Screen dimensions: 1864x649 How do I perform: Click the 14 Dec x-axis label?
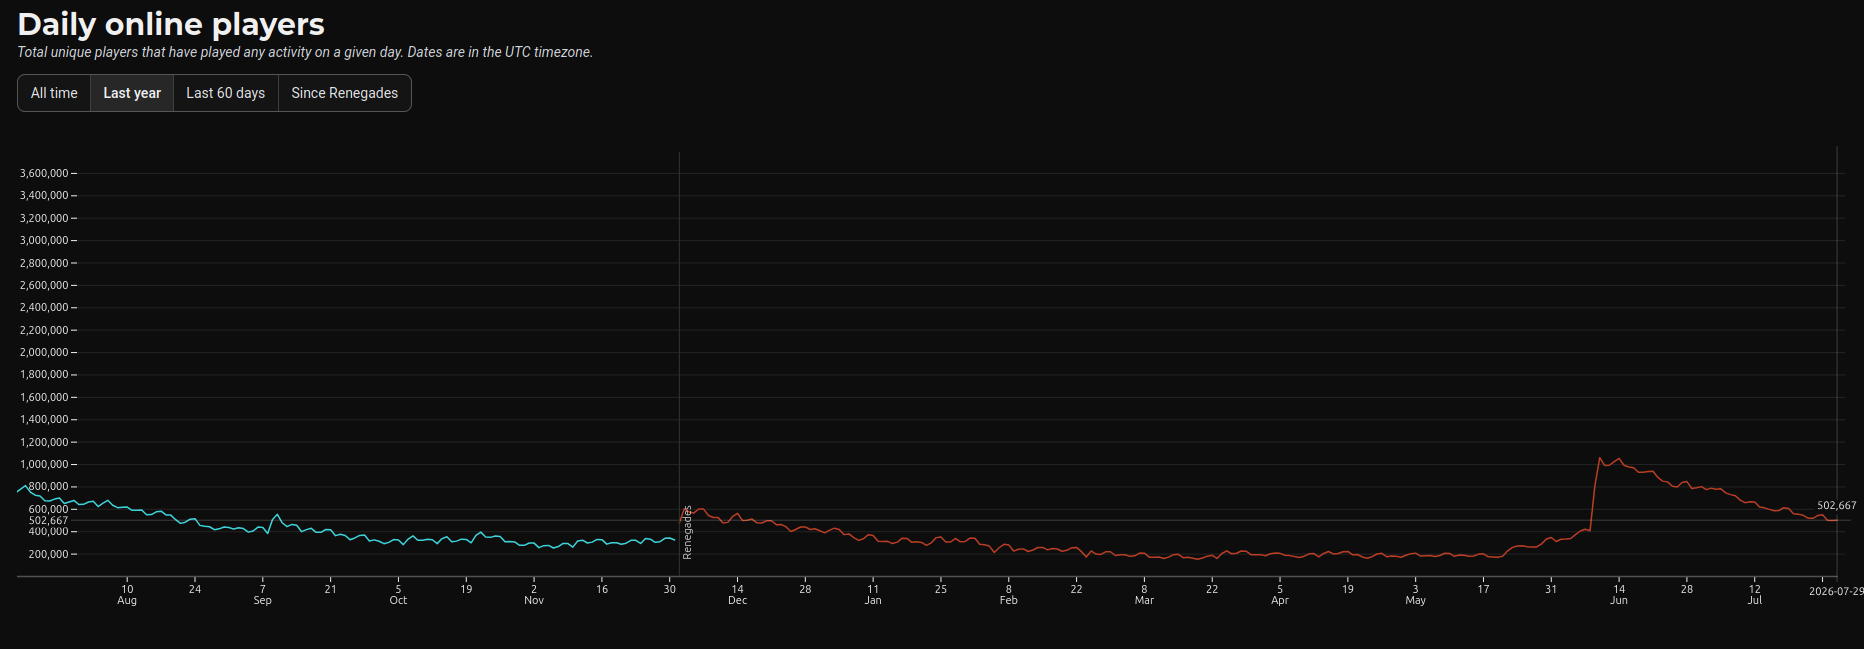737,595
